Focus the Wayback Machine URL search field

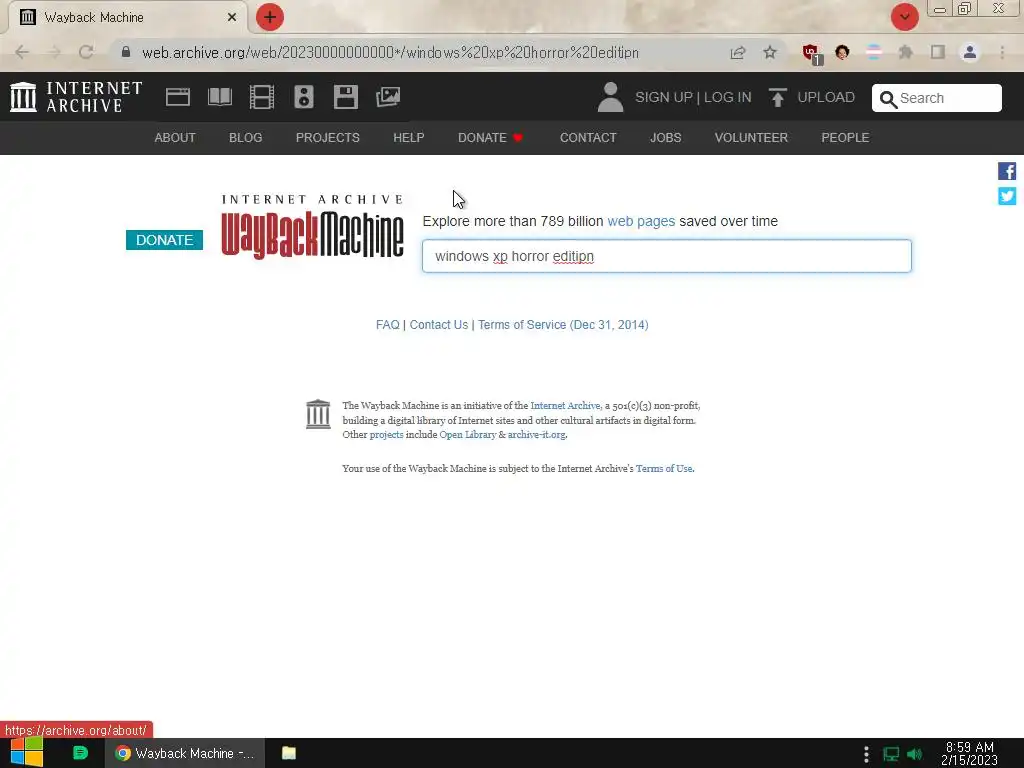(x=667, y=256)
